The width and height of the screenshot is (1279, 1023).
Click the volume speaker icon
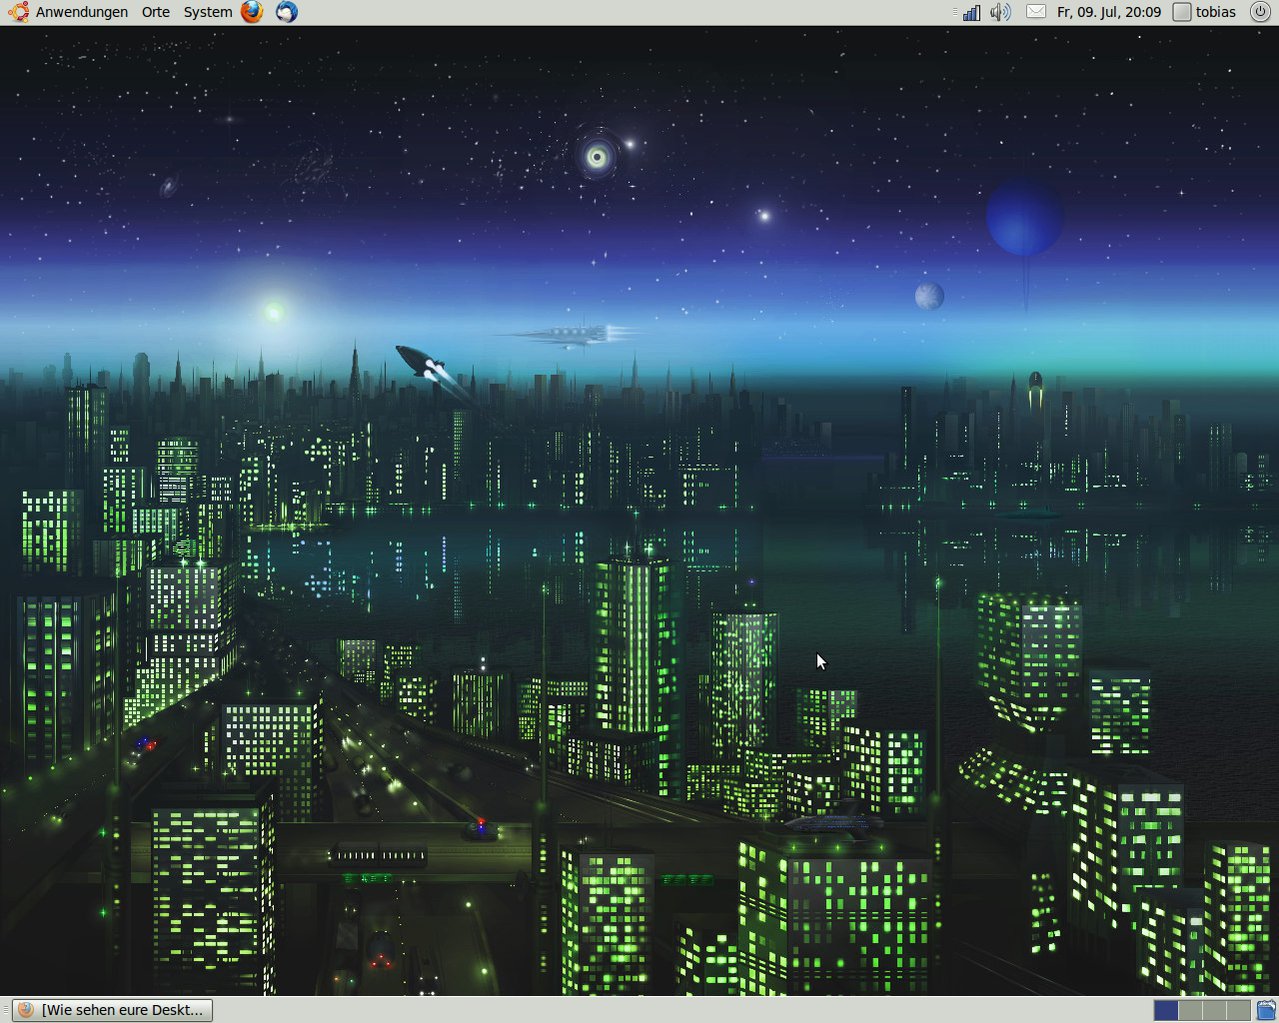(1000, 12)
